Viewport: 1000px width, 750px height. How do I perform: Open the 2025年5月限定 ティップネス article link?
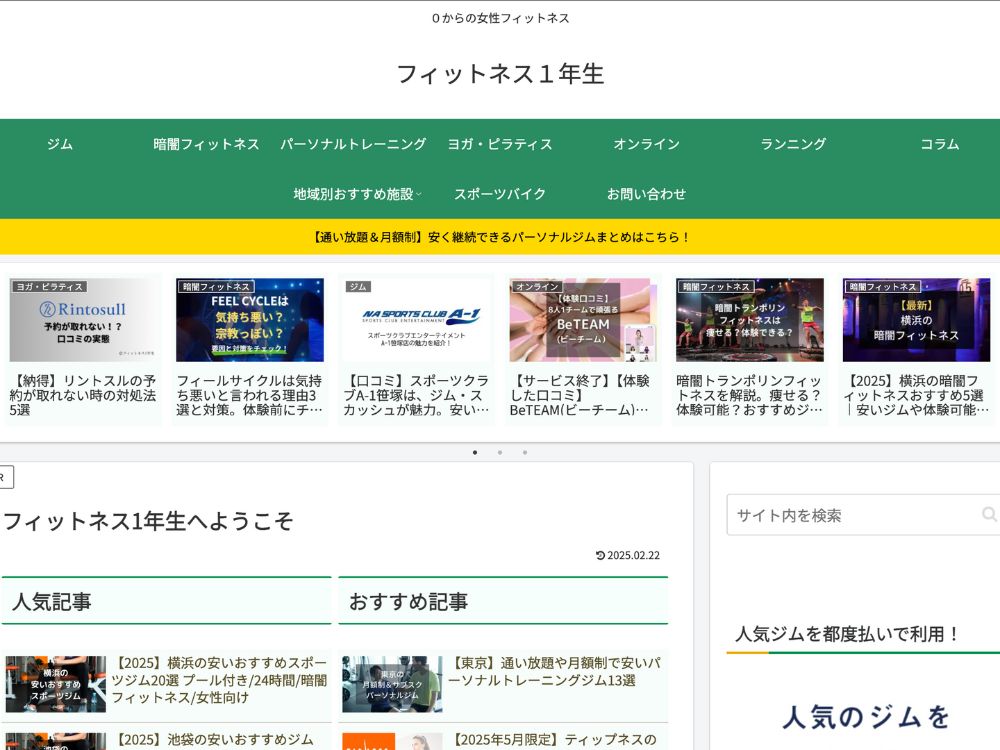[554, 740]
